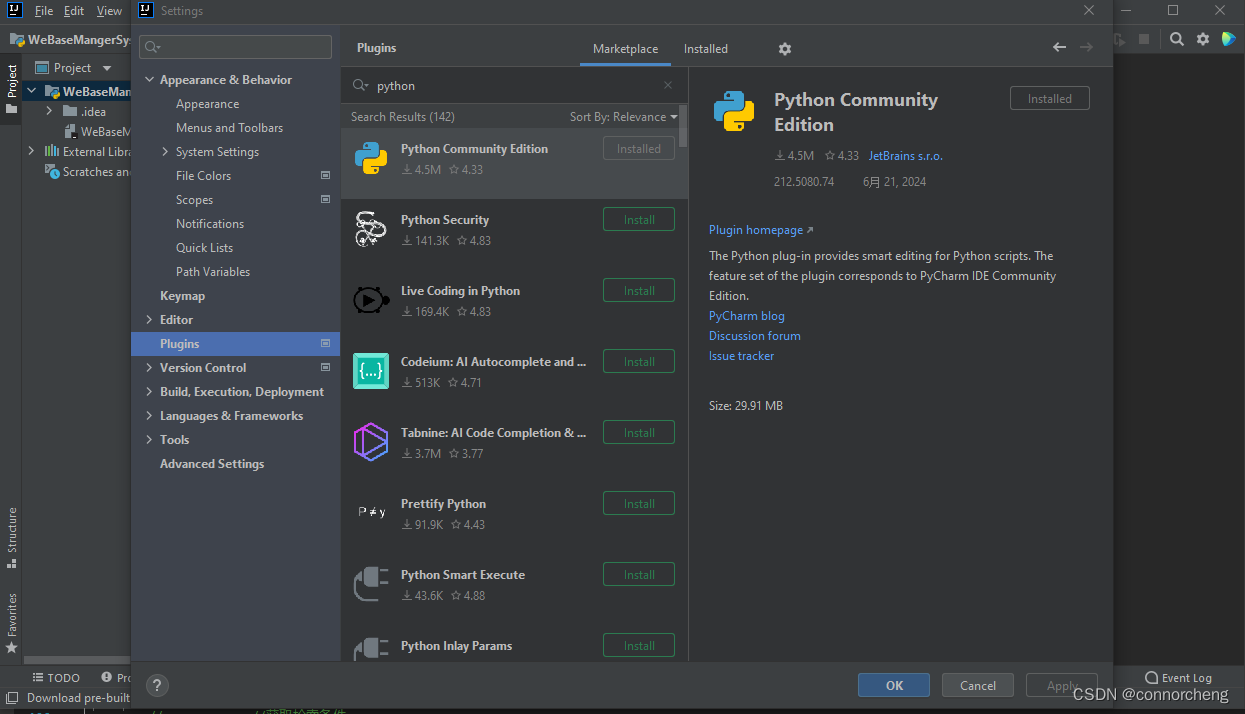This screenshot has height=714, width=1245.
Task: Focus the plugin search field
Action: pos(514,86)
